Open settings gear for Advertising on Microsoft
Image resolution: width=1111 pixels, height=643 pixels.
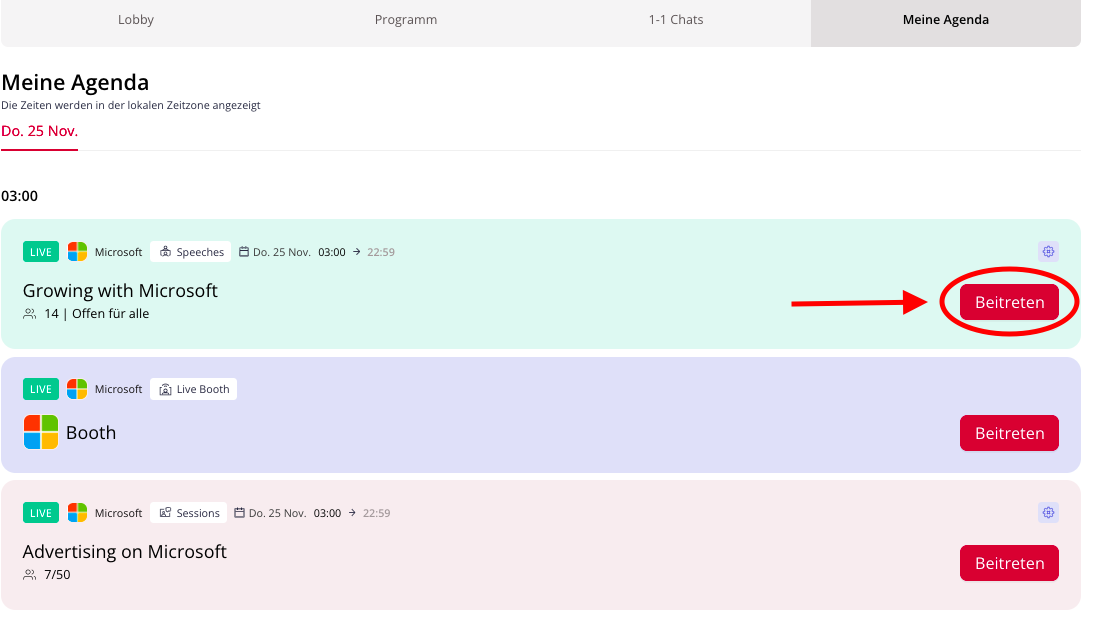(x=1049, y=513)
